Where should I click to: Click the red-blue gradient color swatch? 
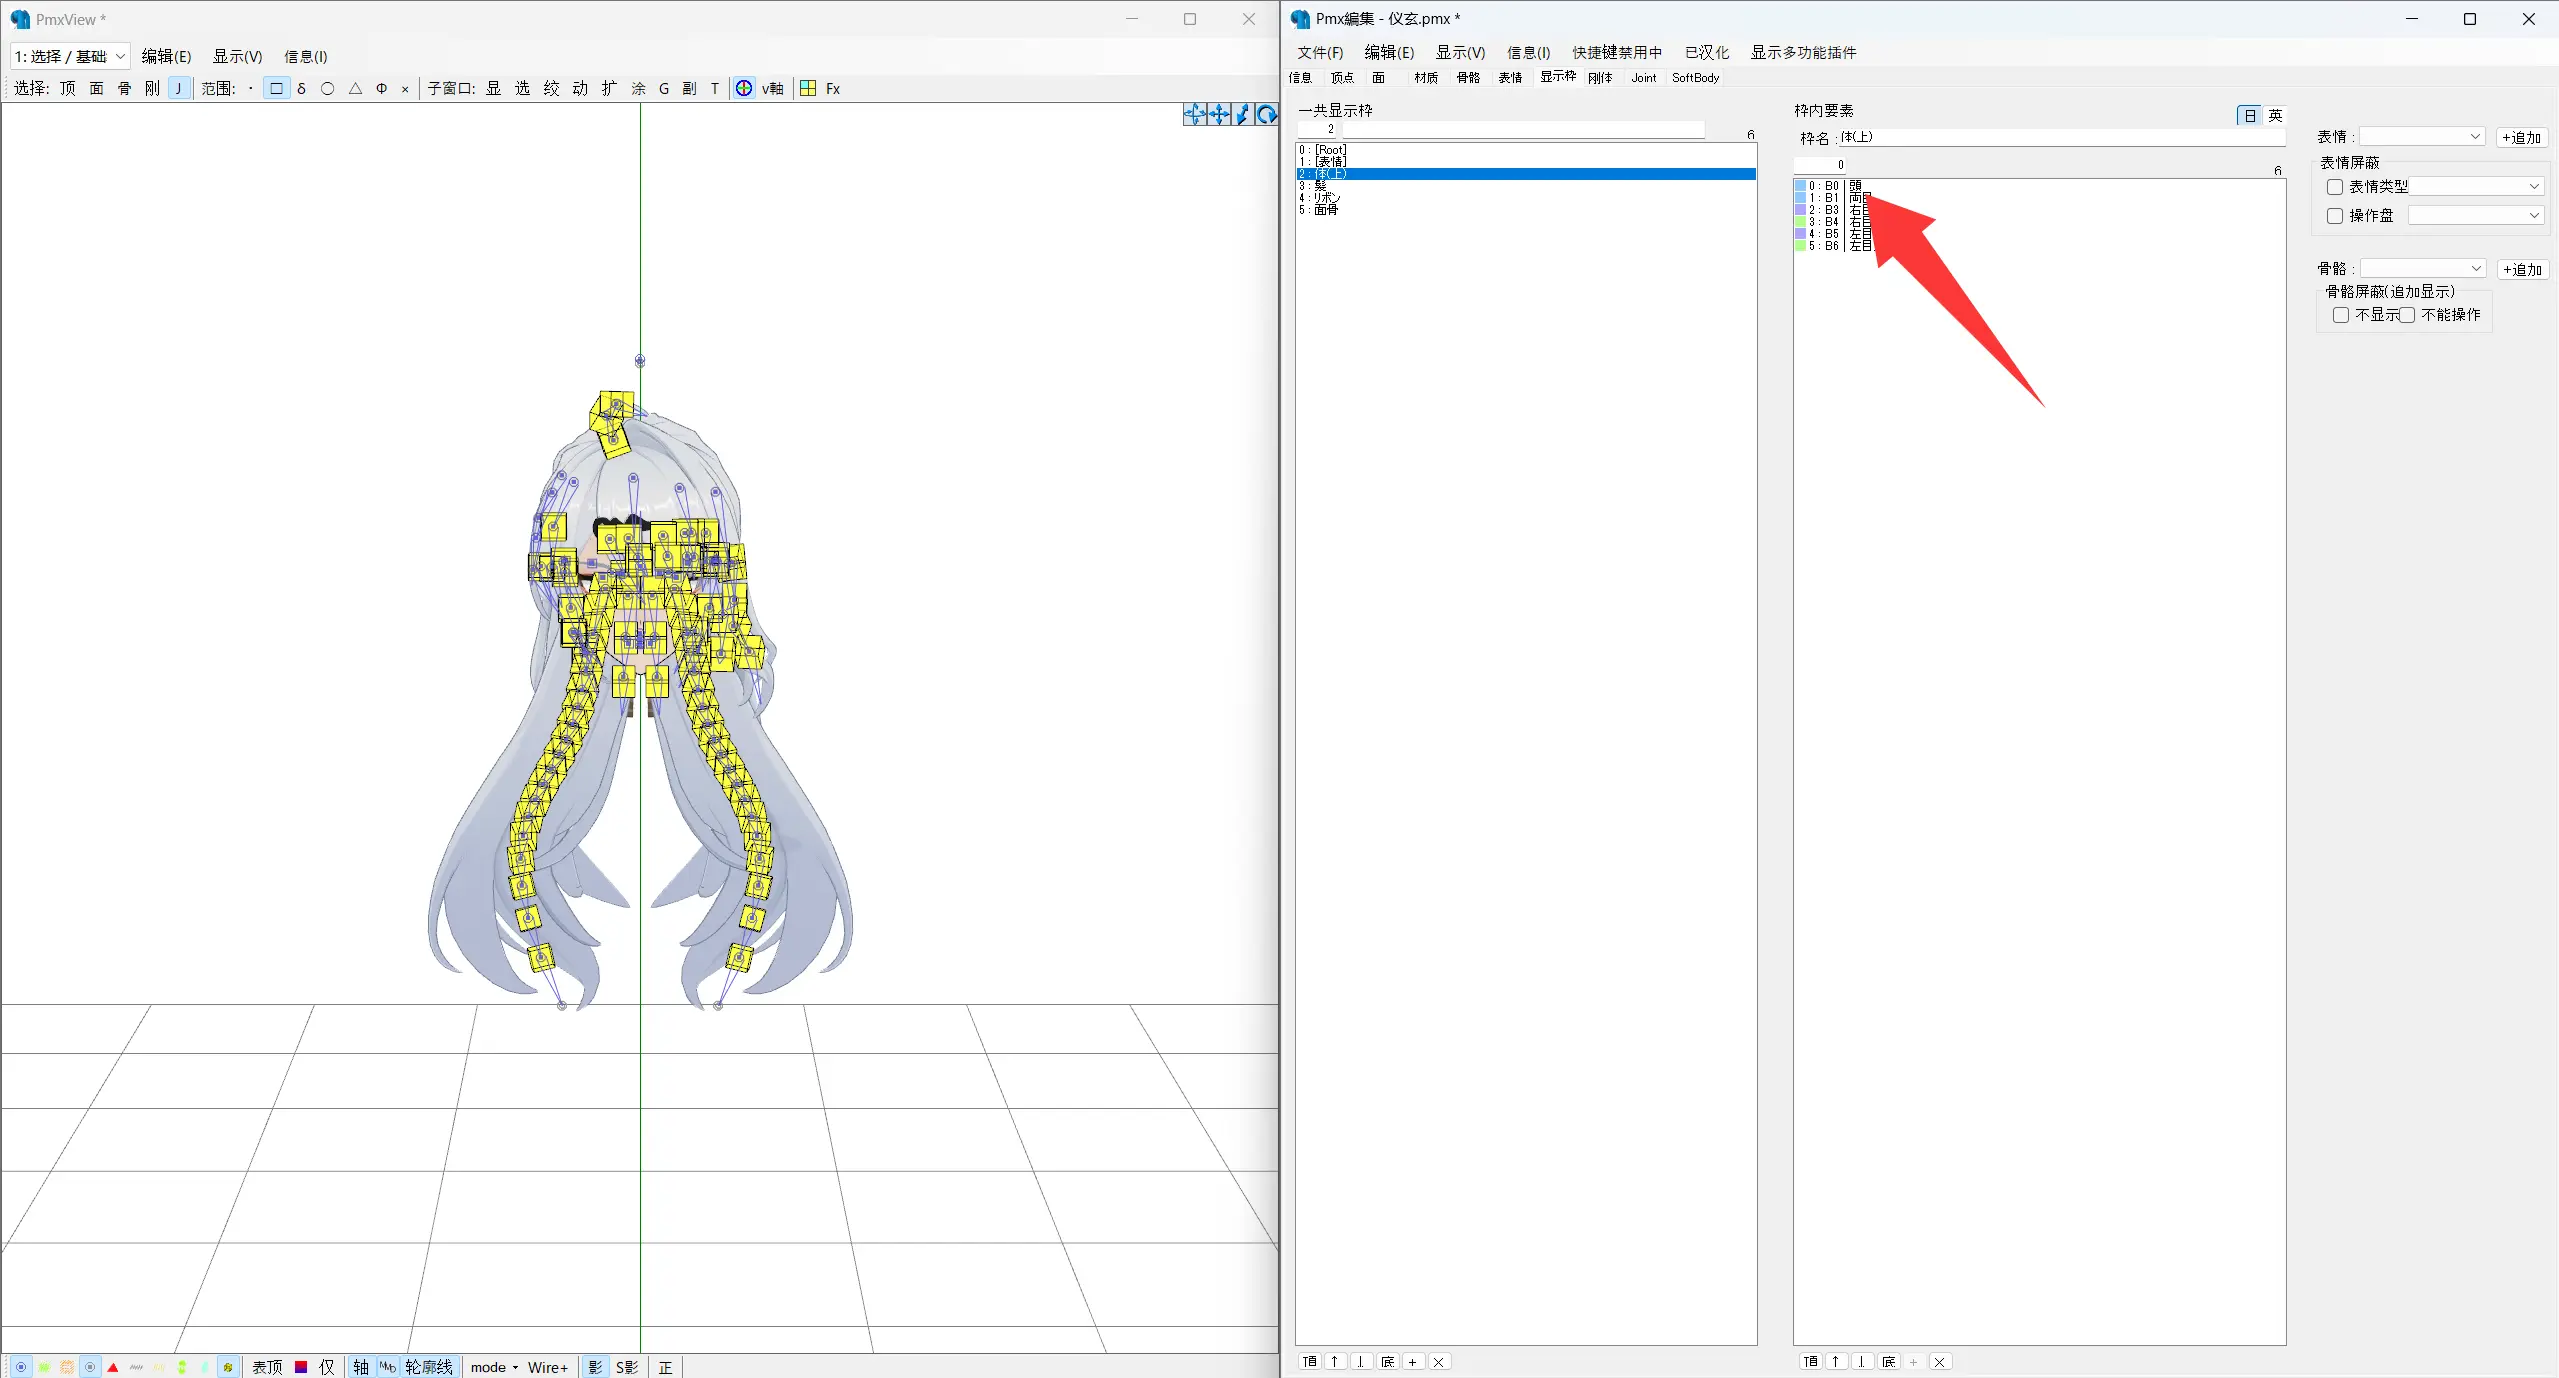click(x=301, y=1367)
